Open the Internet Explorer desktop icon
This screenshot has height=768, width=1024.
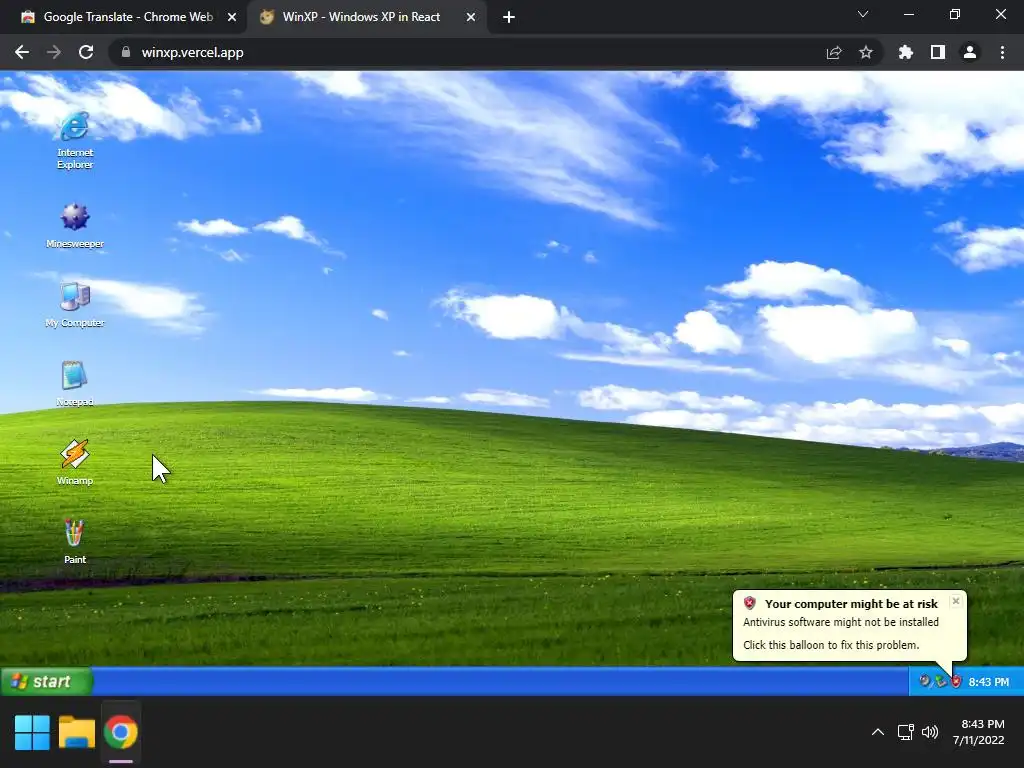click(x=74, y=140)
